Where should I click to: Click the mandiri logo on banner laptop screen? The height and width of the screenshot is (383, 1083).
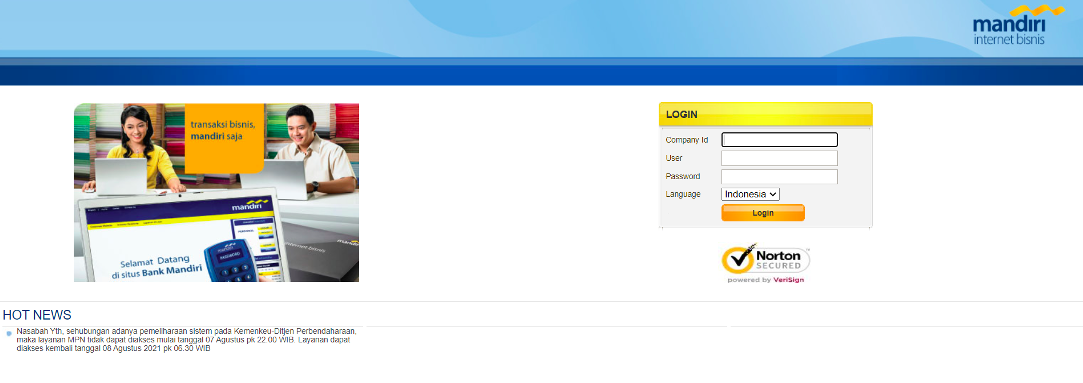pyautogui.click(x=247, y=206)
